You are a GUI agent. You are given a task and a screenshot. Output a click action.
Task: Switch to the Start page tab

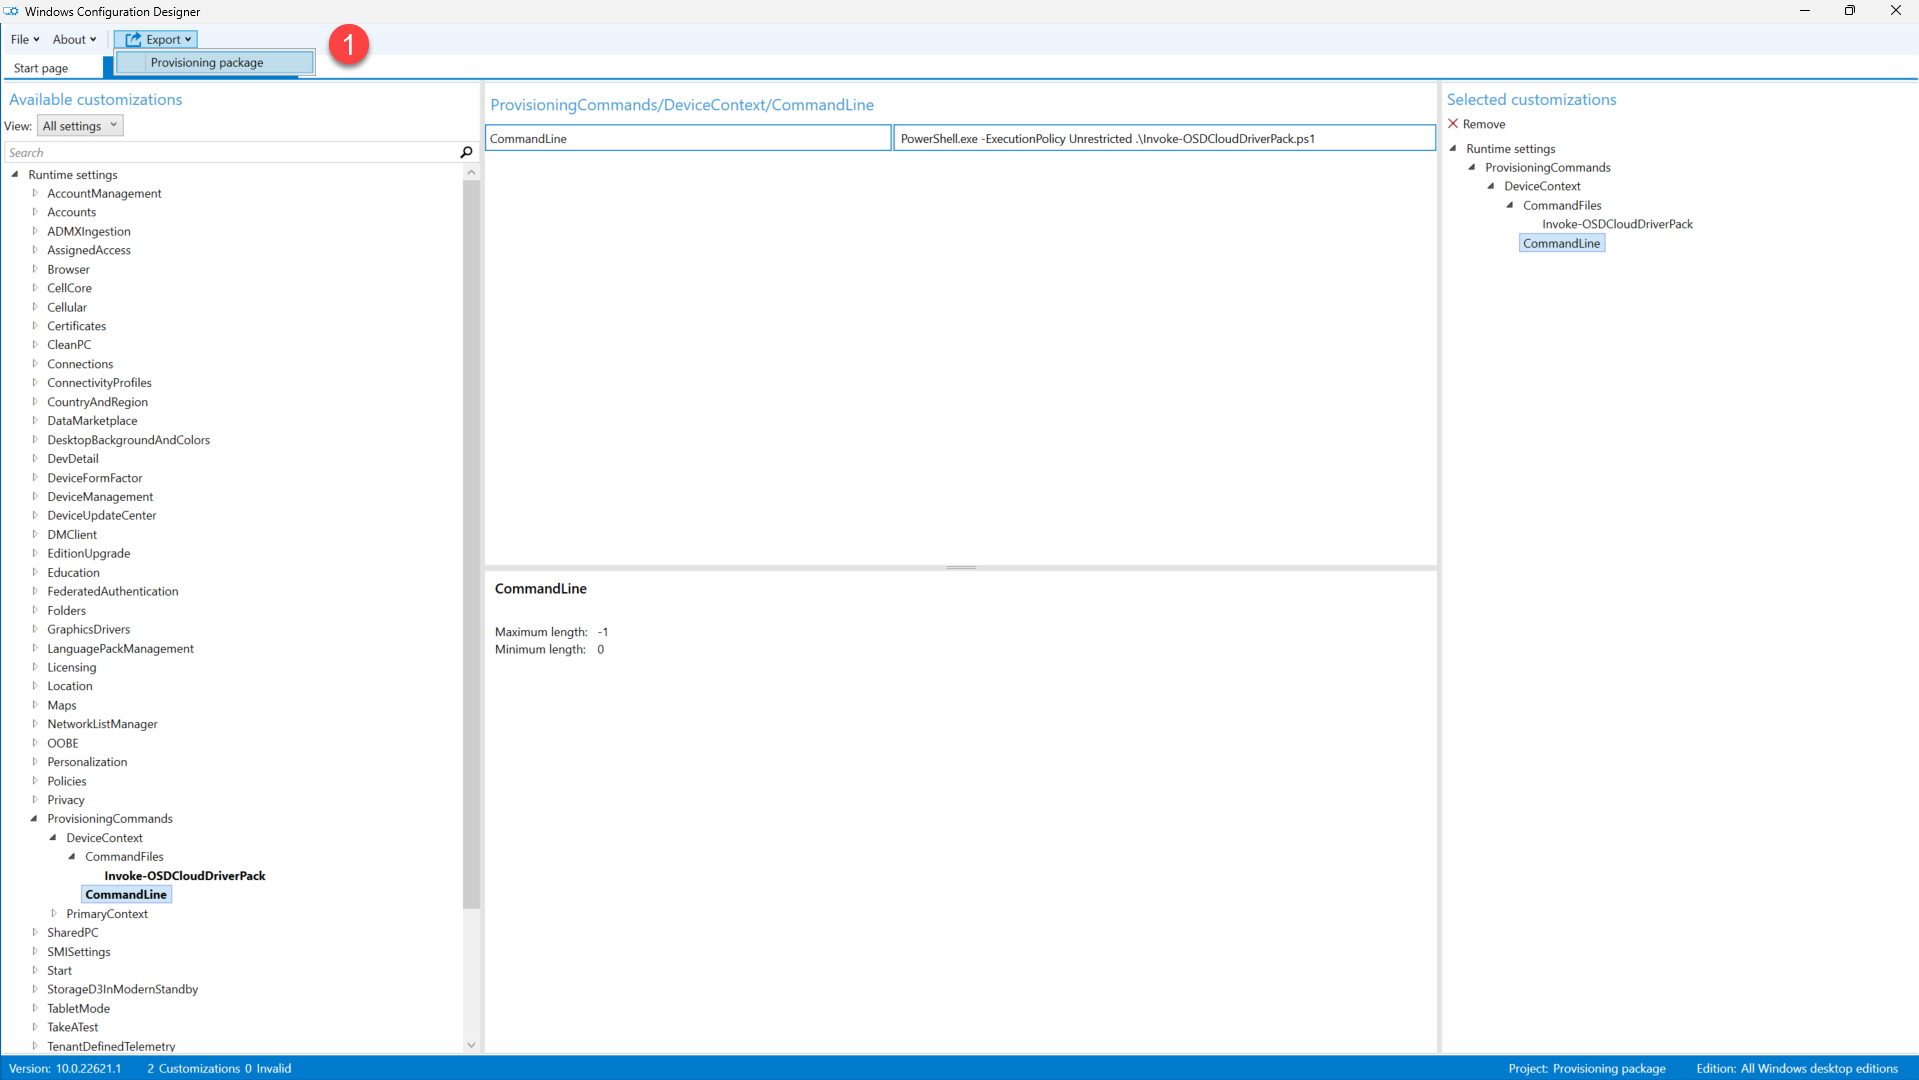[41, 68]
